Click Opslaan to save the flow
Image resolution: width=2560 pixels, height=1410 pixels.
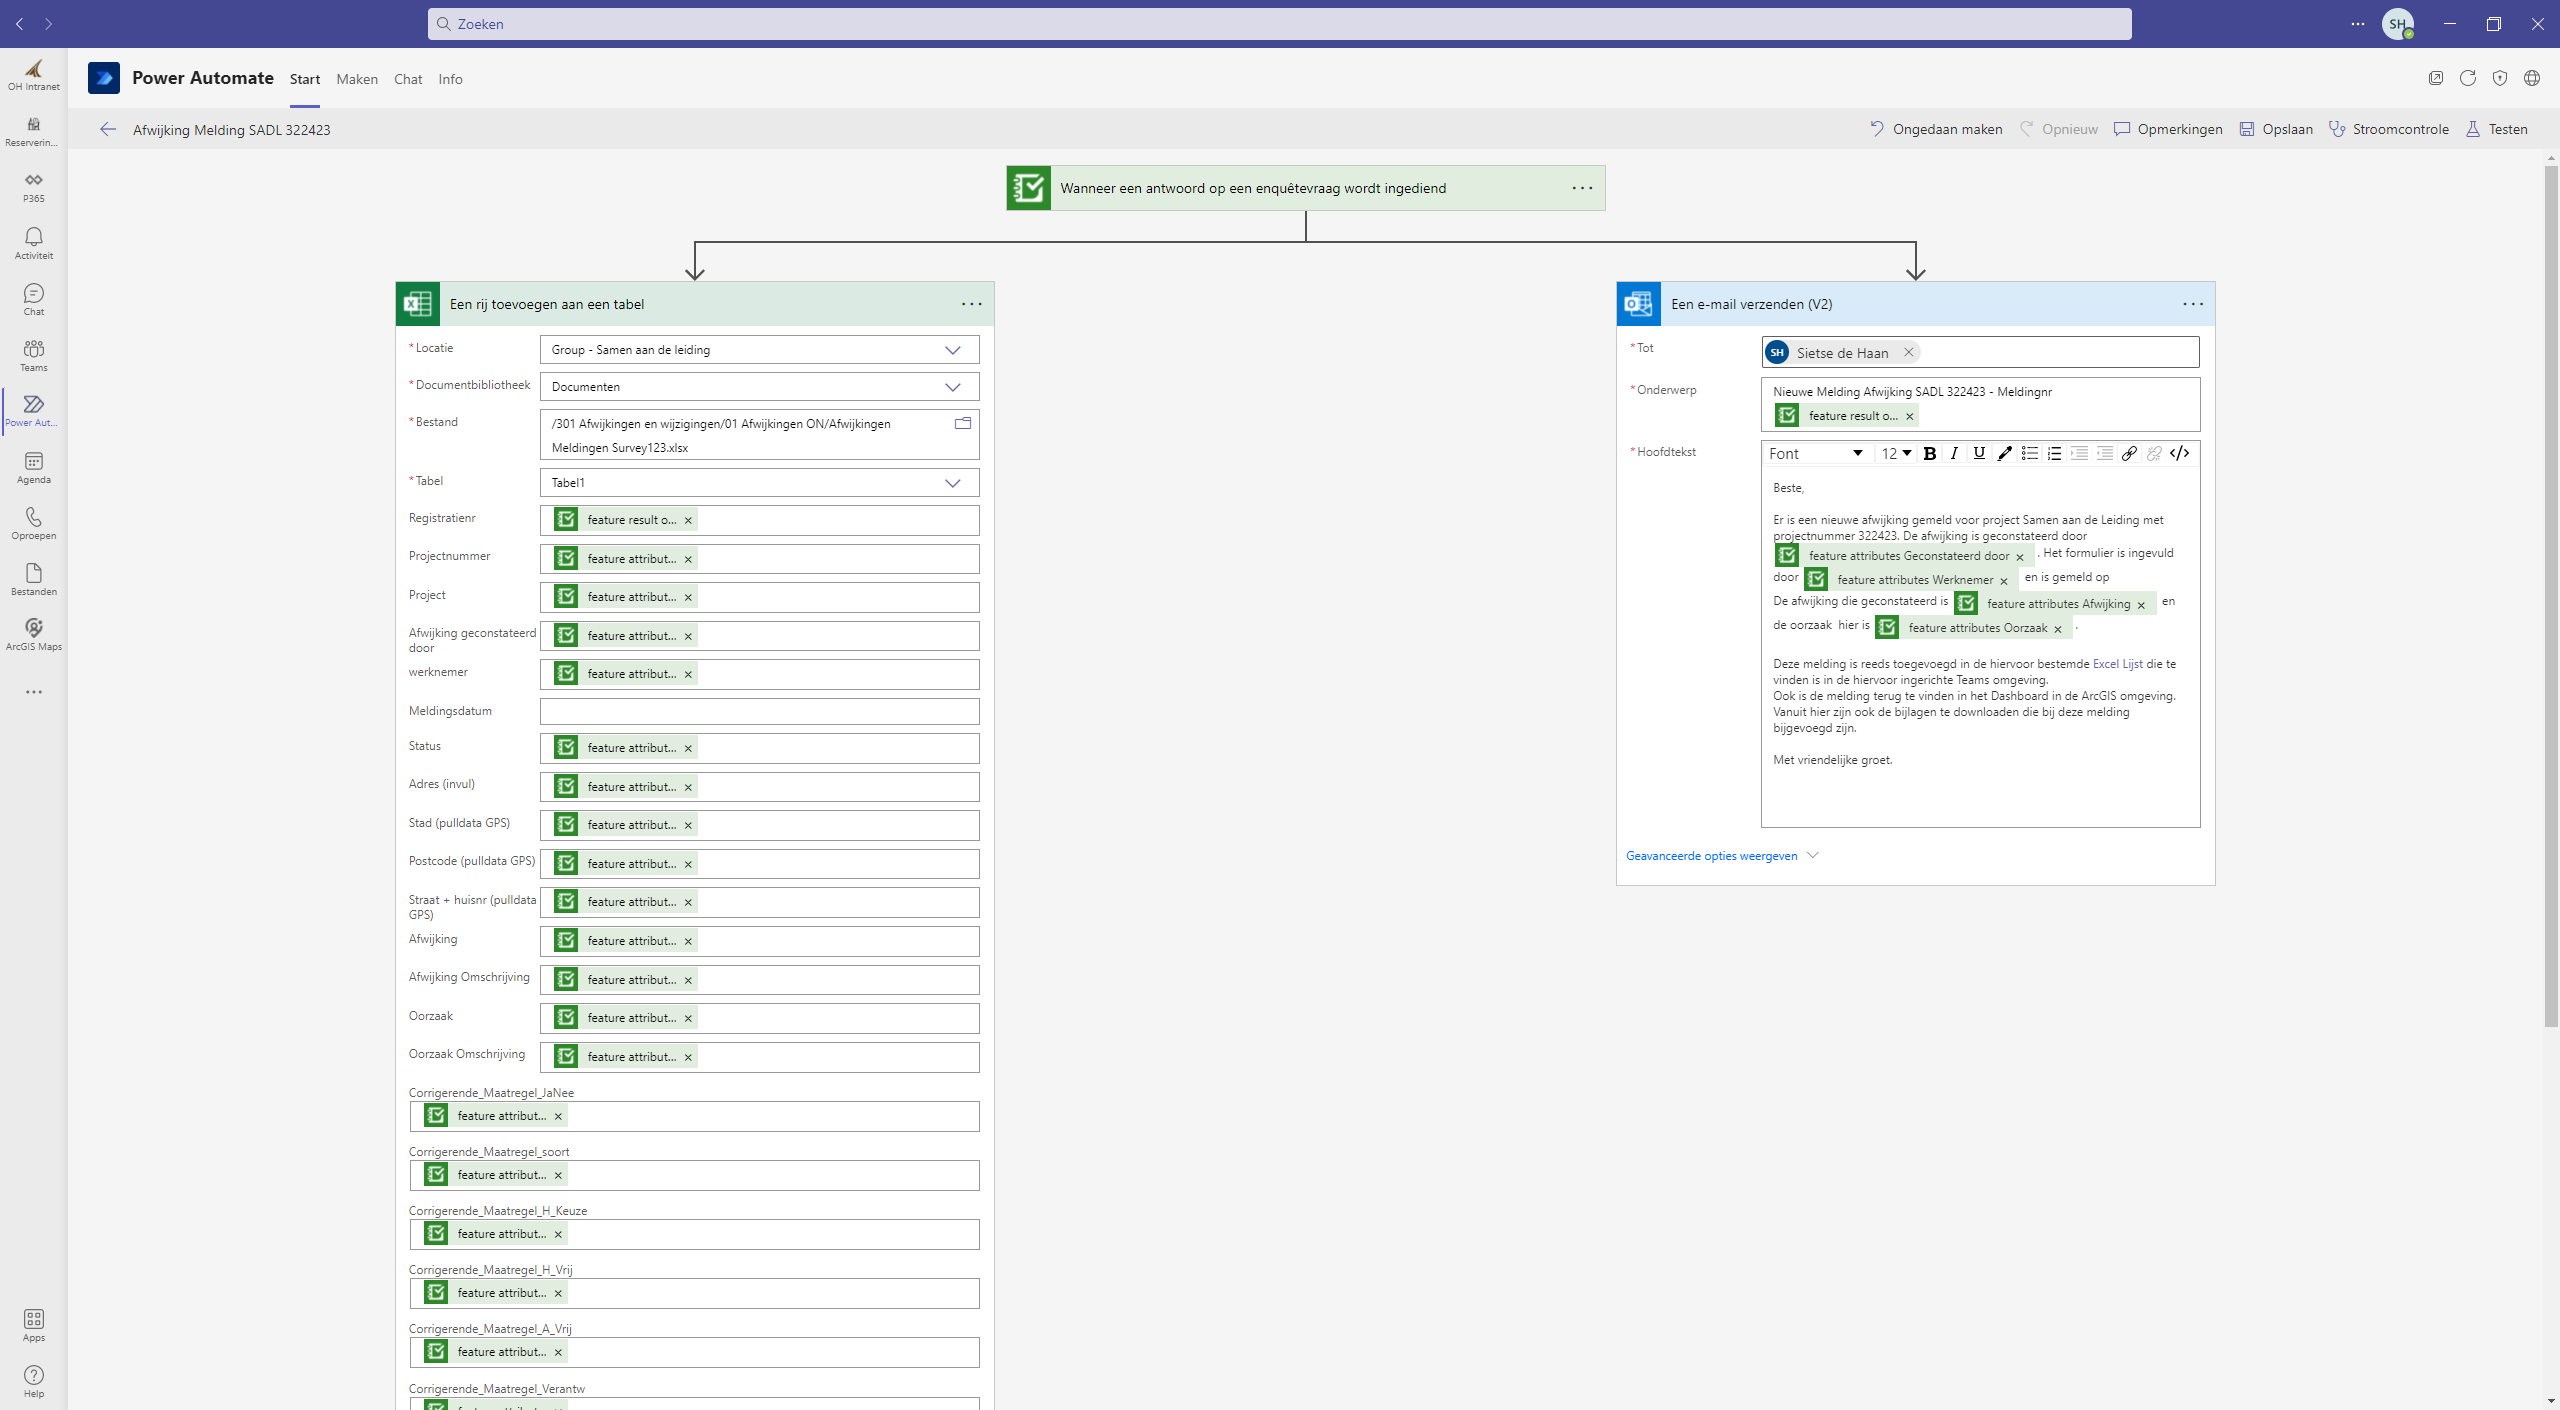tap(2276, 129)
